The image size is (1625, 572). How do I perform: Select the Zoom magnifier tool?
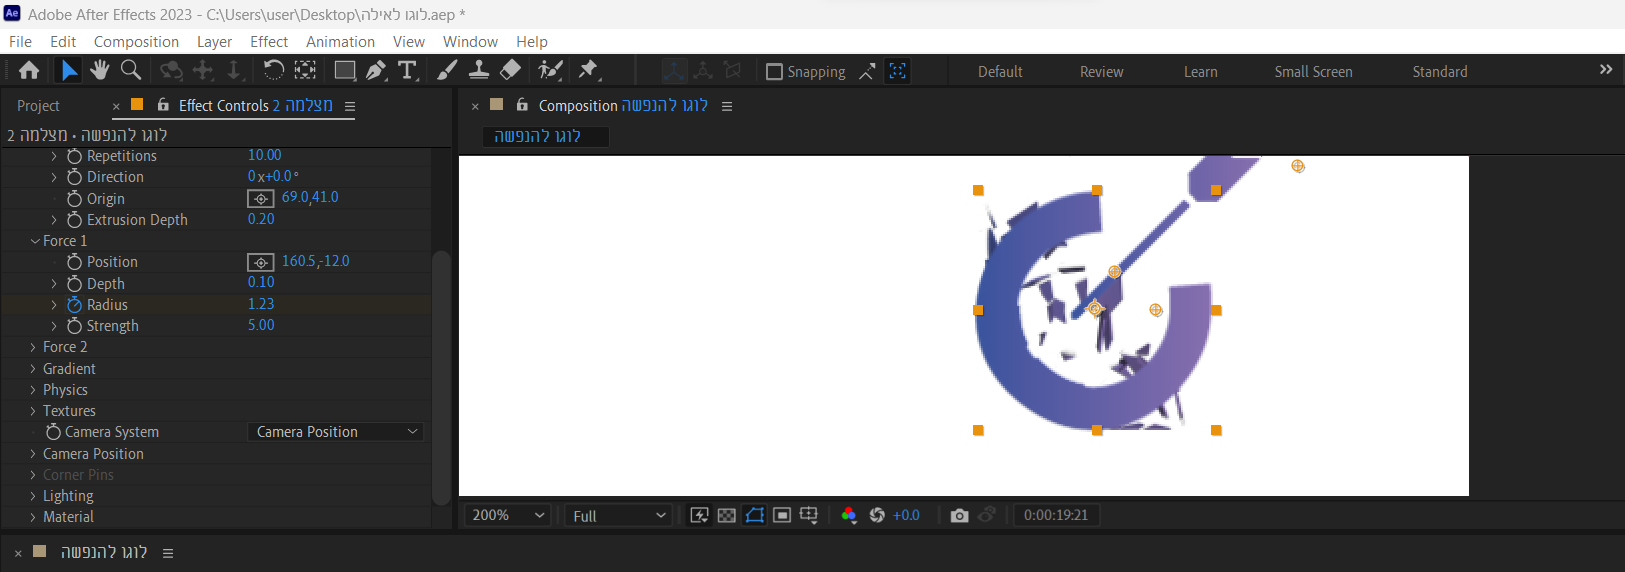(x=130, y=70)
